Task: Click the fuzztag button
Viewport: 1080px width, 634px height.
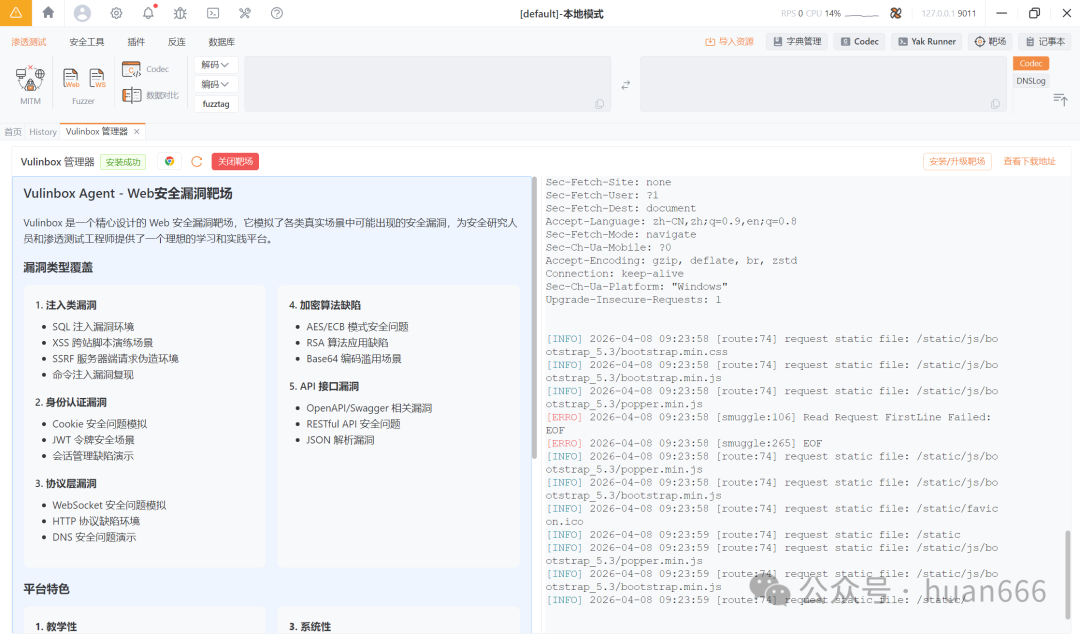Action: click(216, 104)
